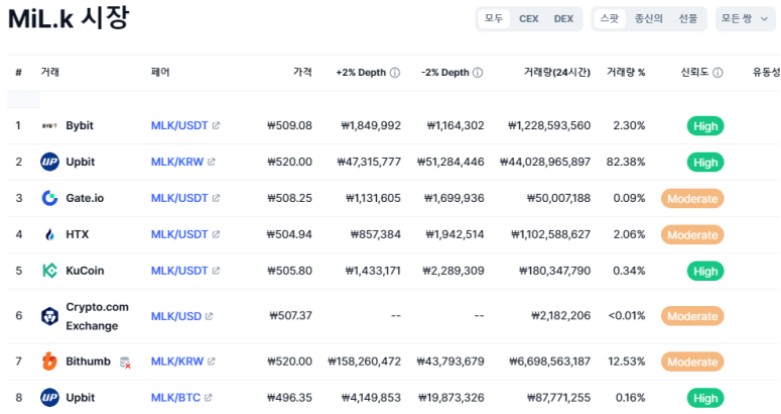The height and width of the screenshot is (414, 781).
Task: Open the MLK/BTC pair link
Action: (x=176, y=398)
